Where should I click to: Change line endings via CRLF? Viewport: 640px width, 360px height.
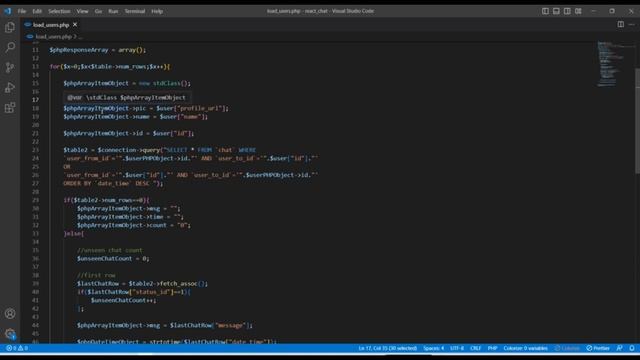point(476,348)
